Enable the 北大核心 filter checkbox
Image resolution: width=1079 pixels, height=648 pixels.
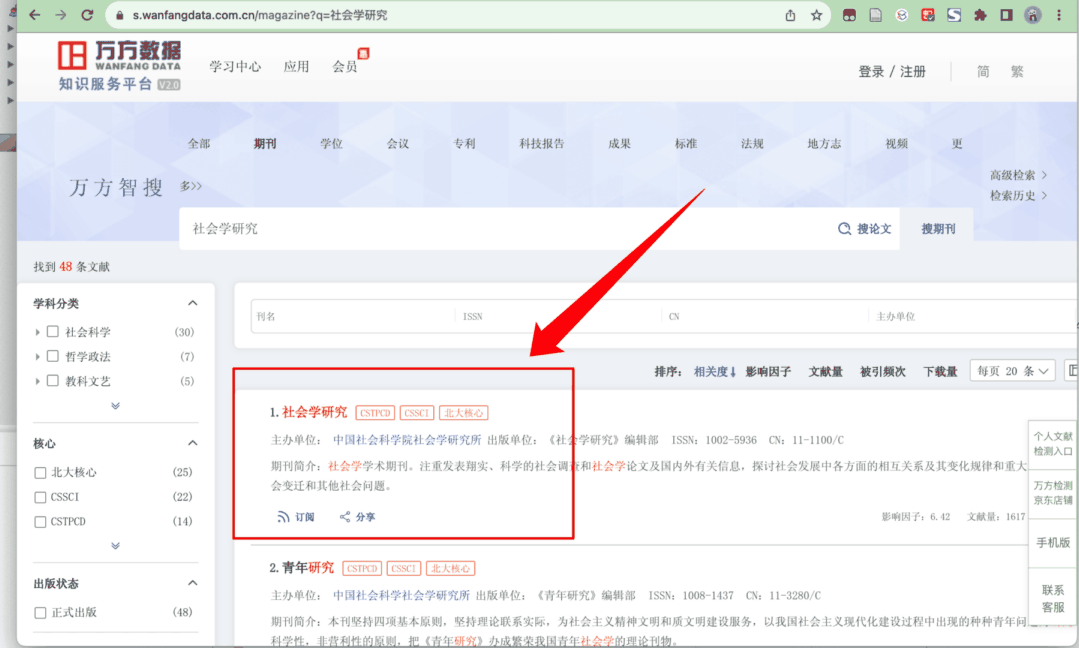[x=40, y=470]
